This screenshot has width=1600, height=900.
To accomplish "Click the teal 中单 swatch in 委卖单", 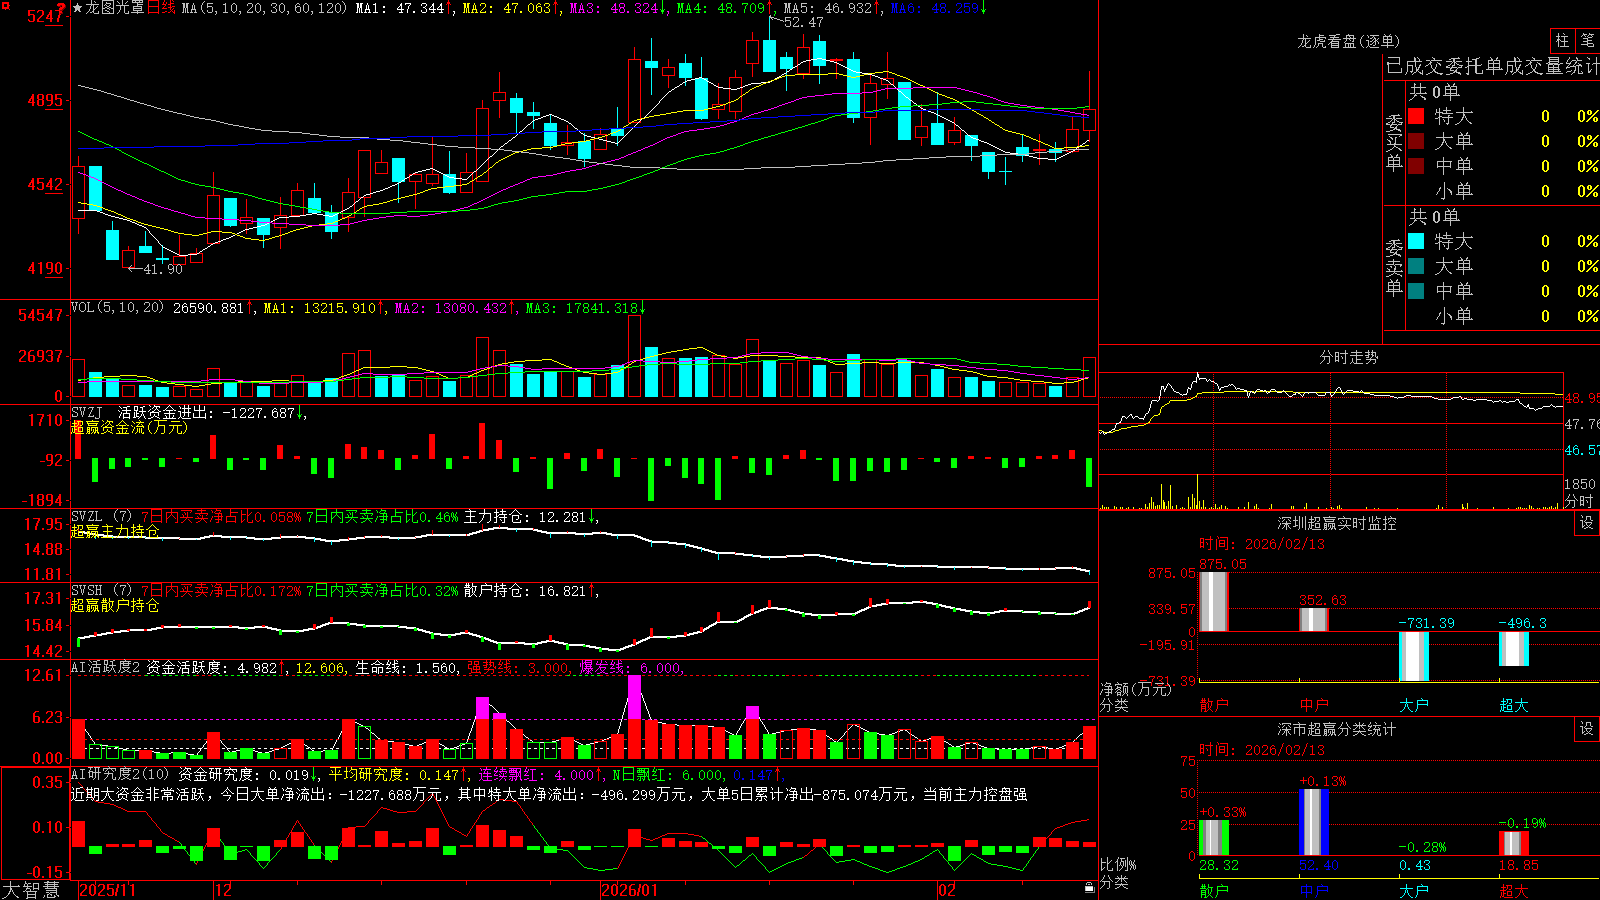I will (1416, 291).
